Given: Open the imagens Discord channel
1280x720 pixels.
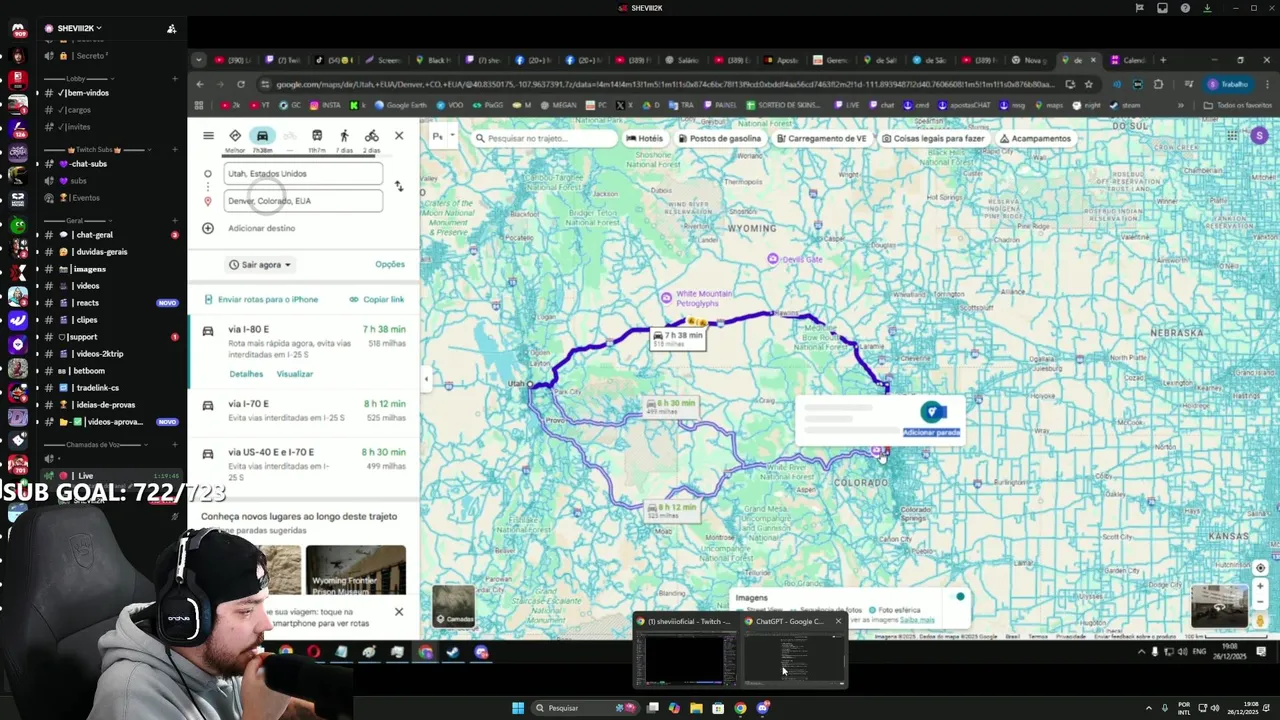Looking at the screenshot, I should [x=88, y=269].
